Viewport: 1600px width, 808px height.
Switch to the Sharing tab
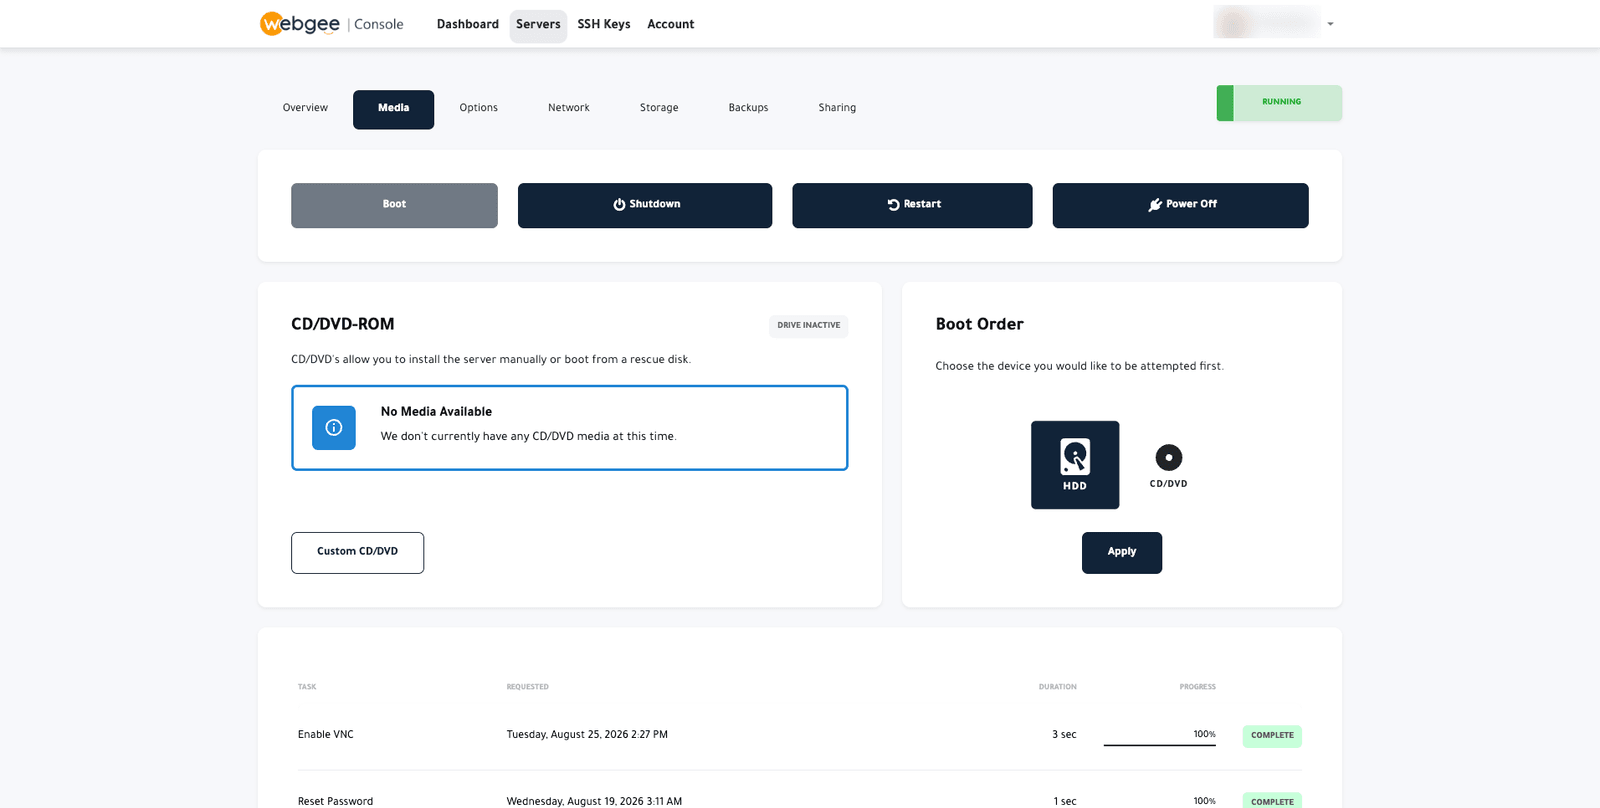click(837, 108)
